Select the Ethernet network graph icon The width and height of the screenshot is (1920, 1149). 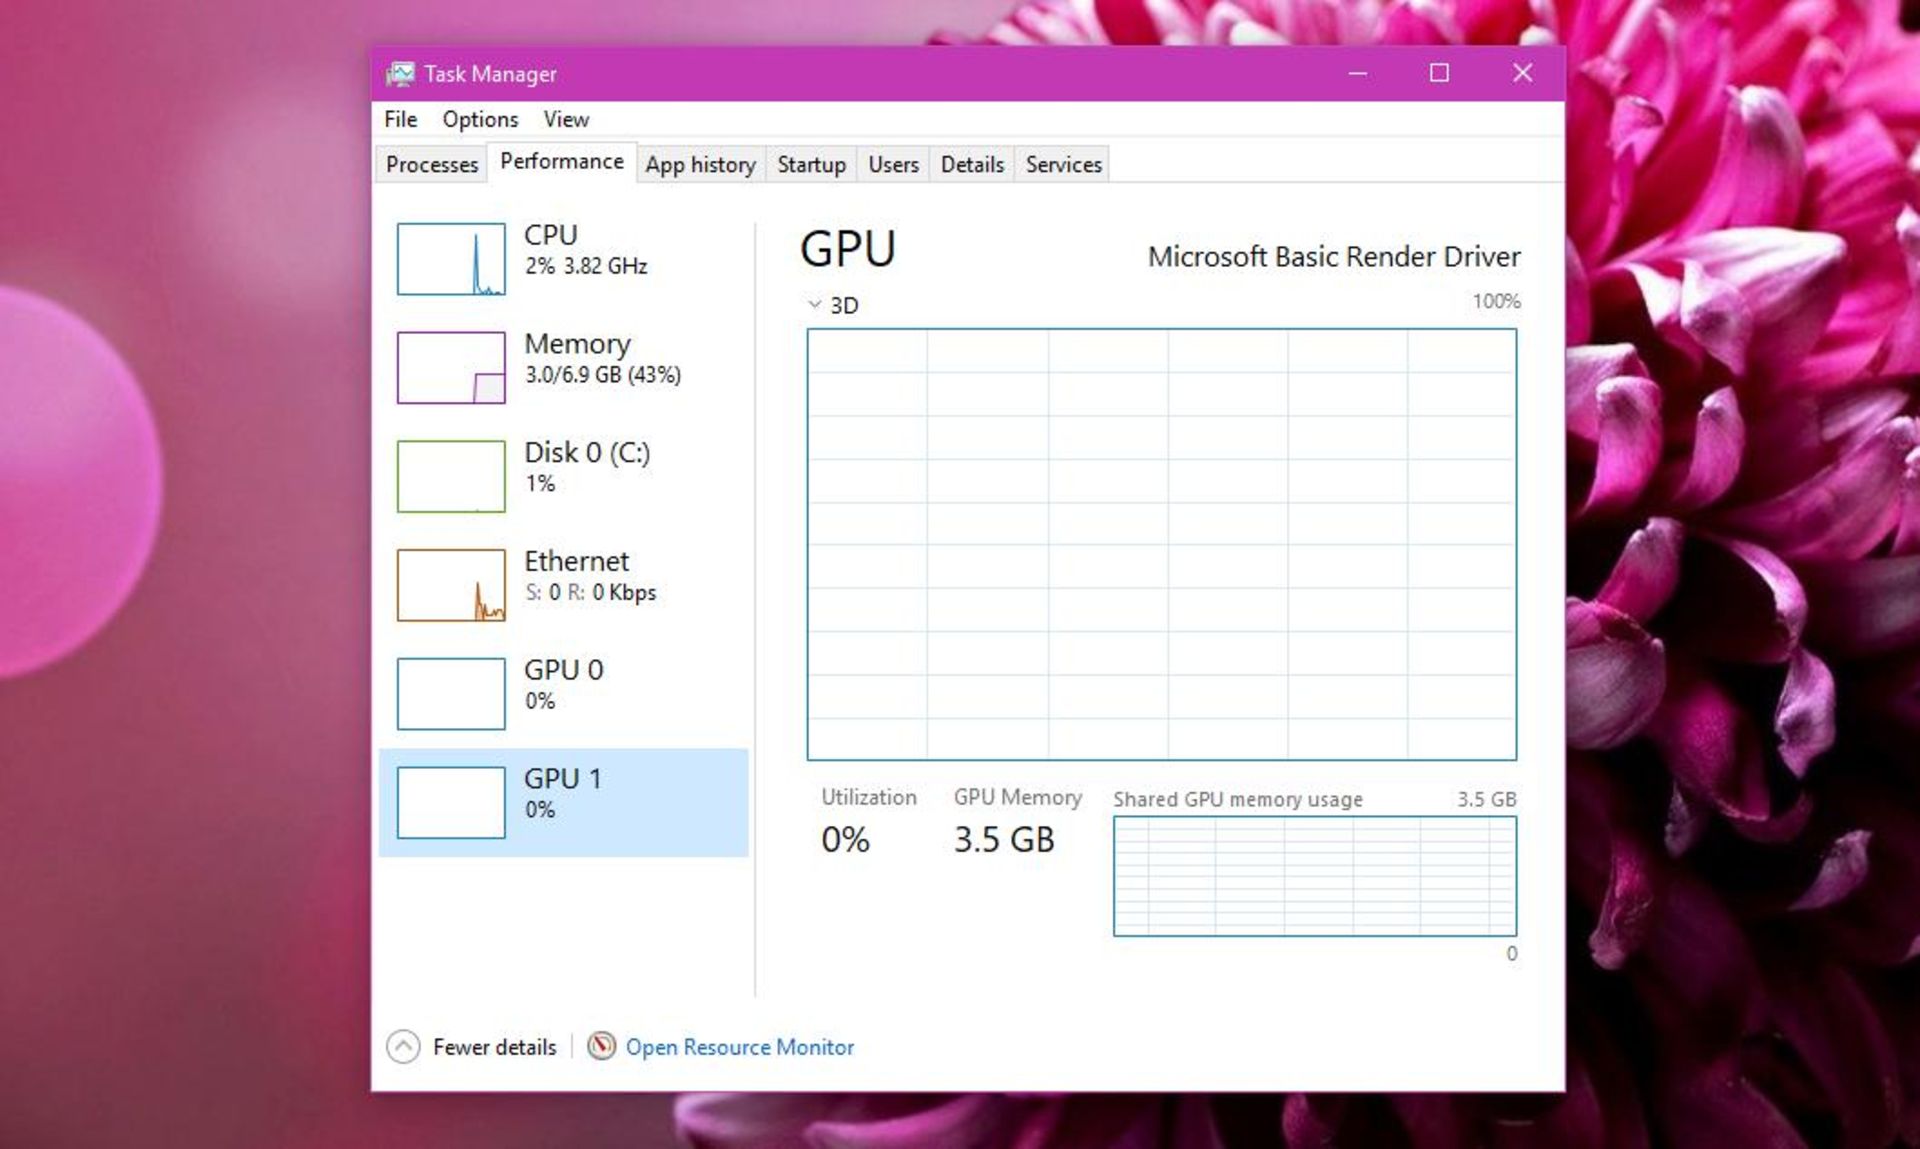coord(451,585)
